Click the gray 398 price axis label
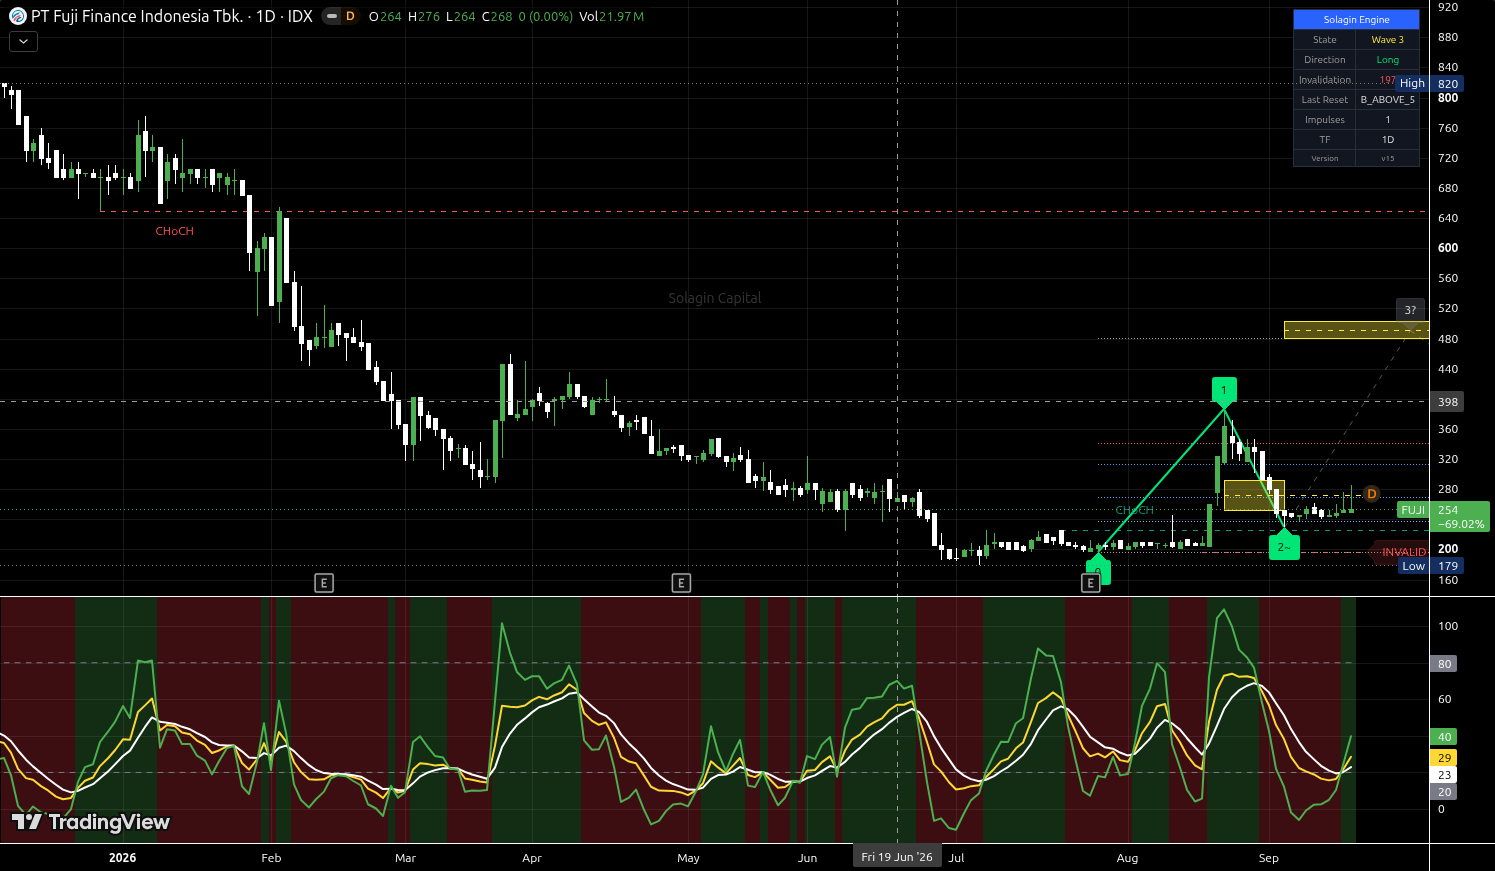 pyautogui.click(x=1447, y=402)
